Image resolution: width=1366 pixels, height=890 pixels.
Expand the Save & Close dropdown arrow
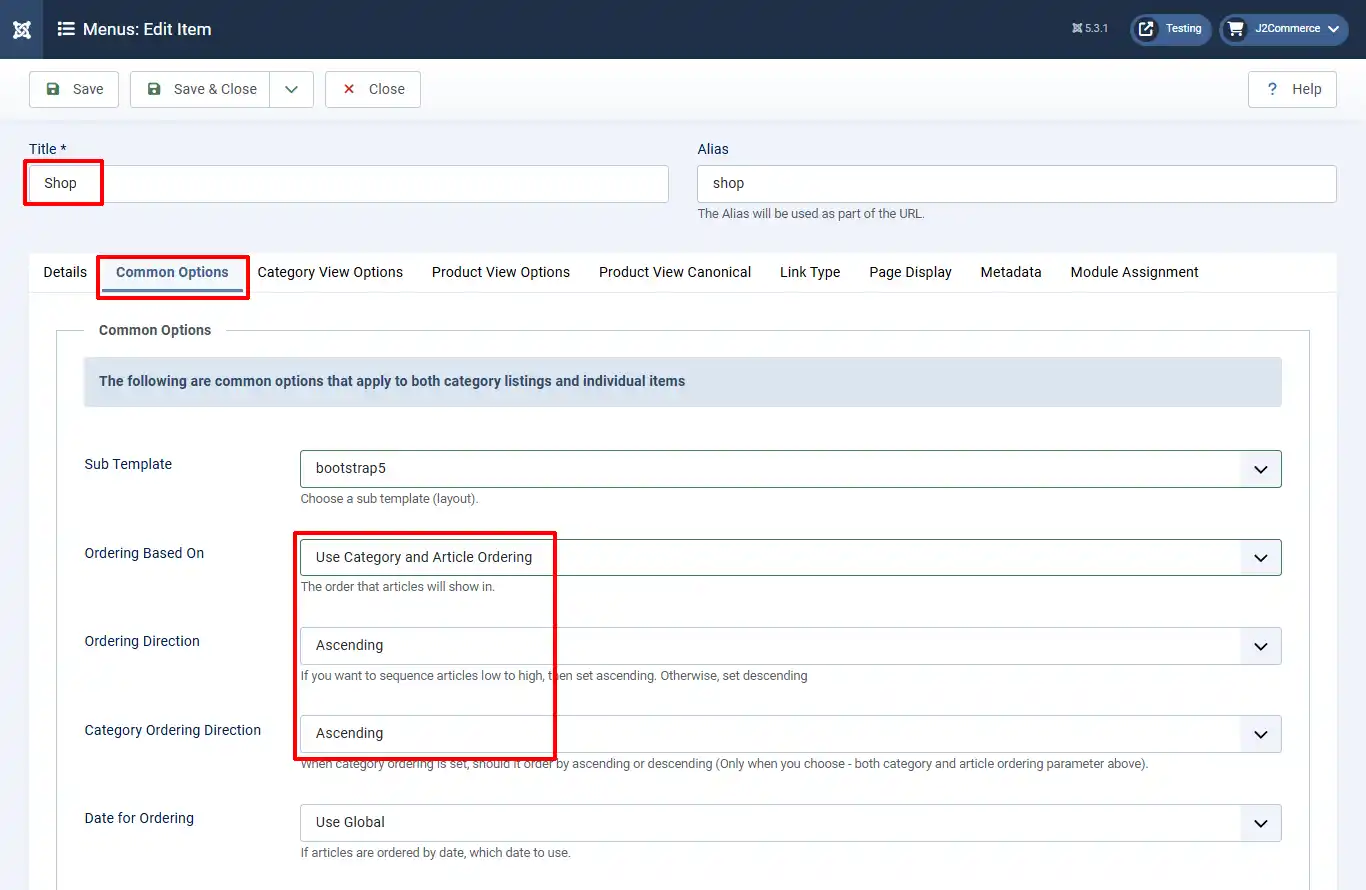coord(291,89)
